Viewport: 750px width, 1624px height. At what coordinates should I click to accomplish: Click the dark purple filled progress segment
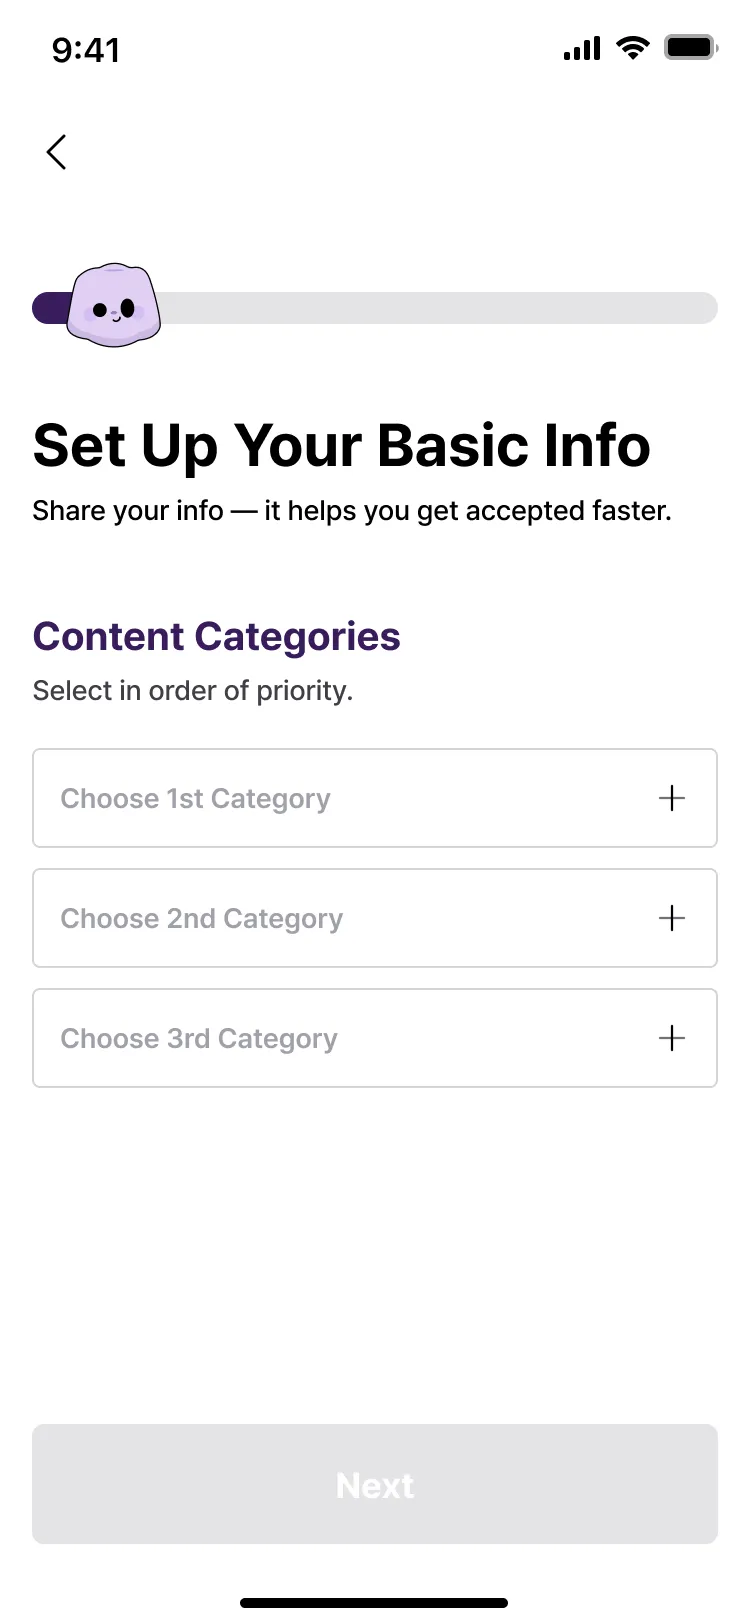pyautogui.click(x=48, y=308)
